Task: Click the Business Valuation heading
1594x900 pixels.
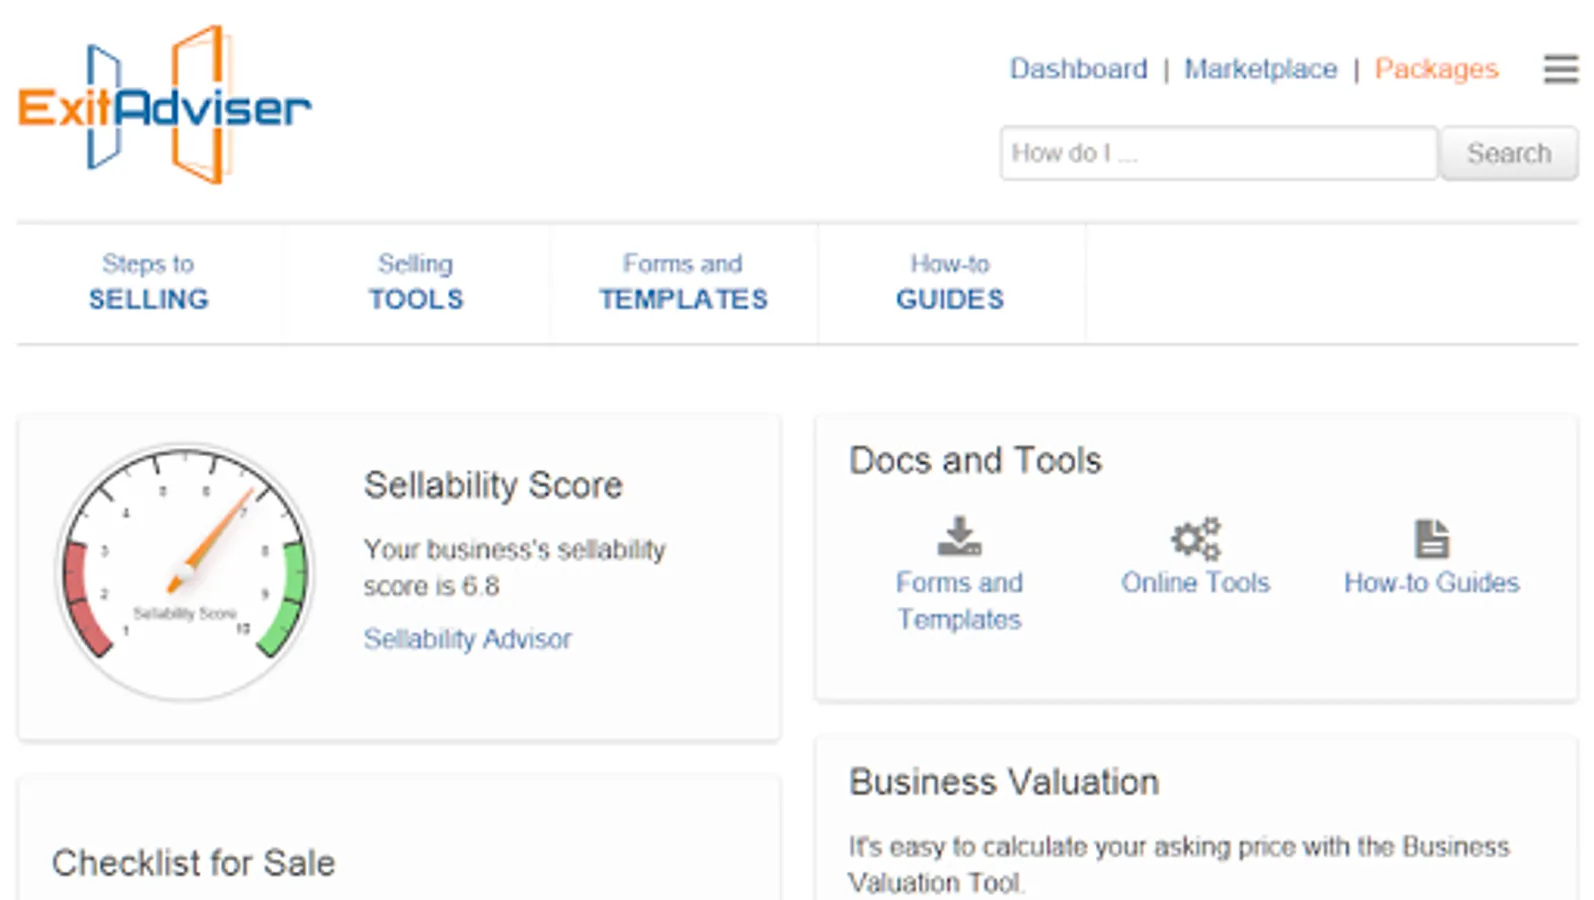Action: pyautogui.click(x=1003, y=782)
